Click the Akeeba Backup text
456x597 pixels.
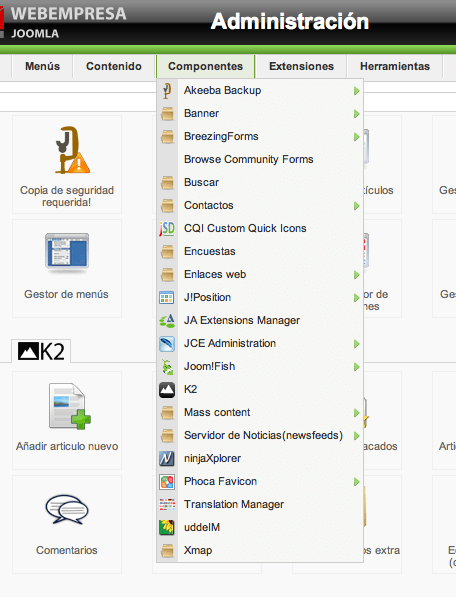coord(223,90)
